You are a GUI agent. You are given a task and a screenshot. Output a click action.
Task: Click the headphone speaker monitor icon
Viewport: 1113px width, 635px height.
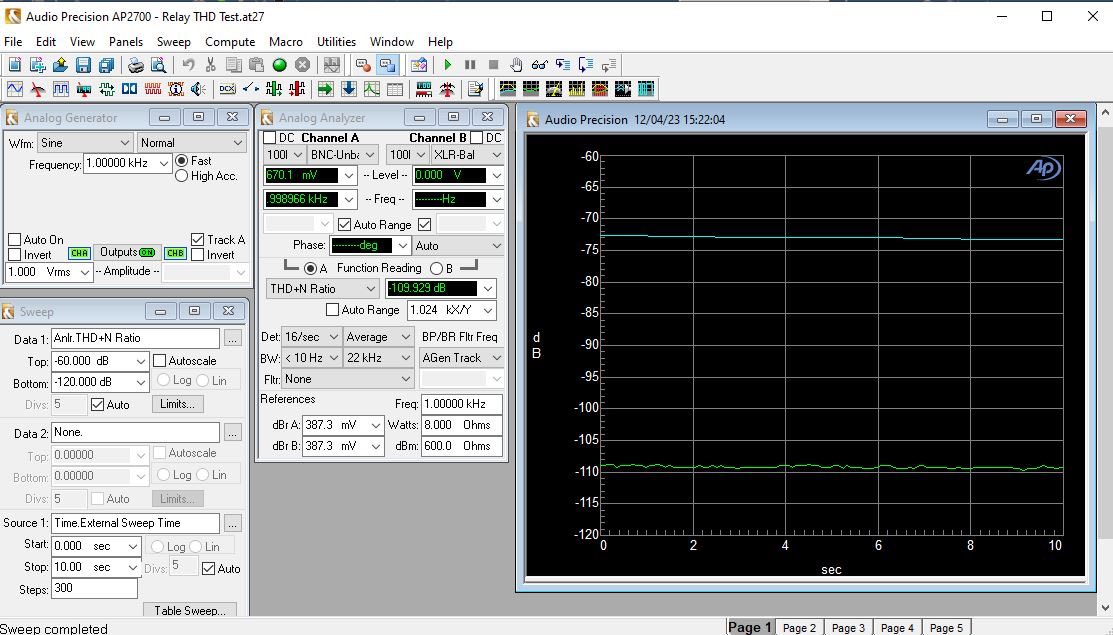[x=198, y=89]
